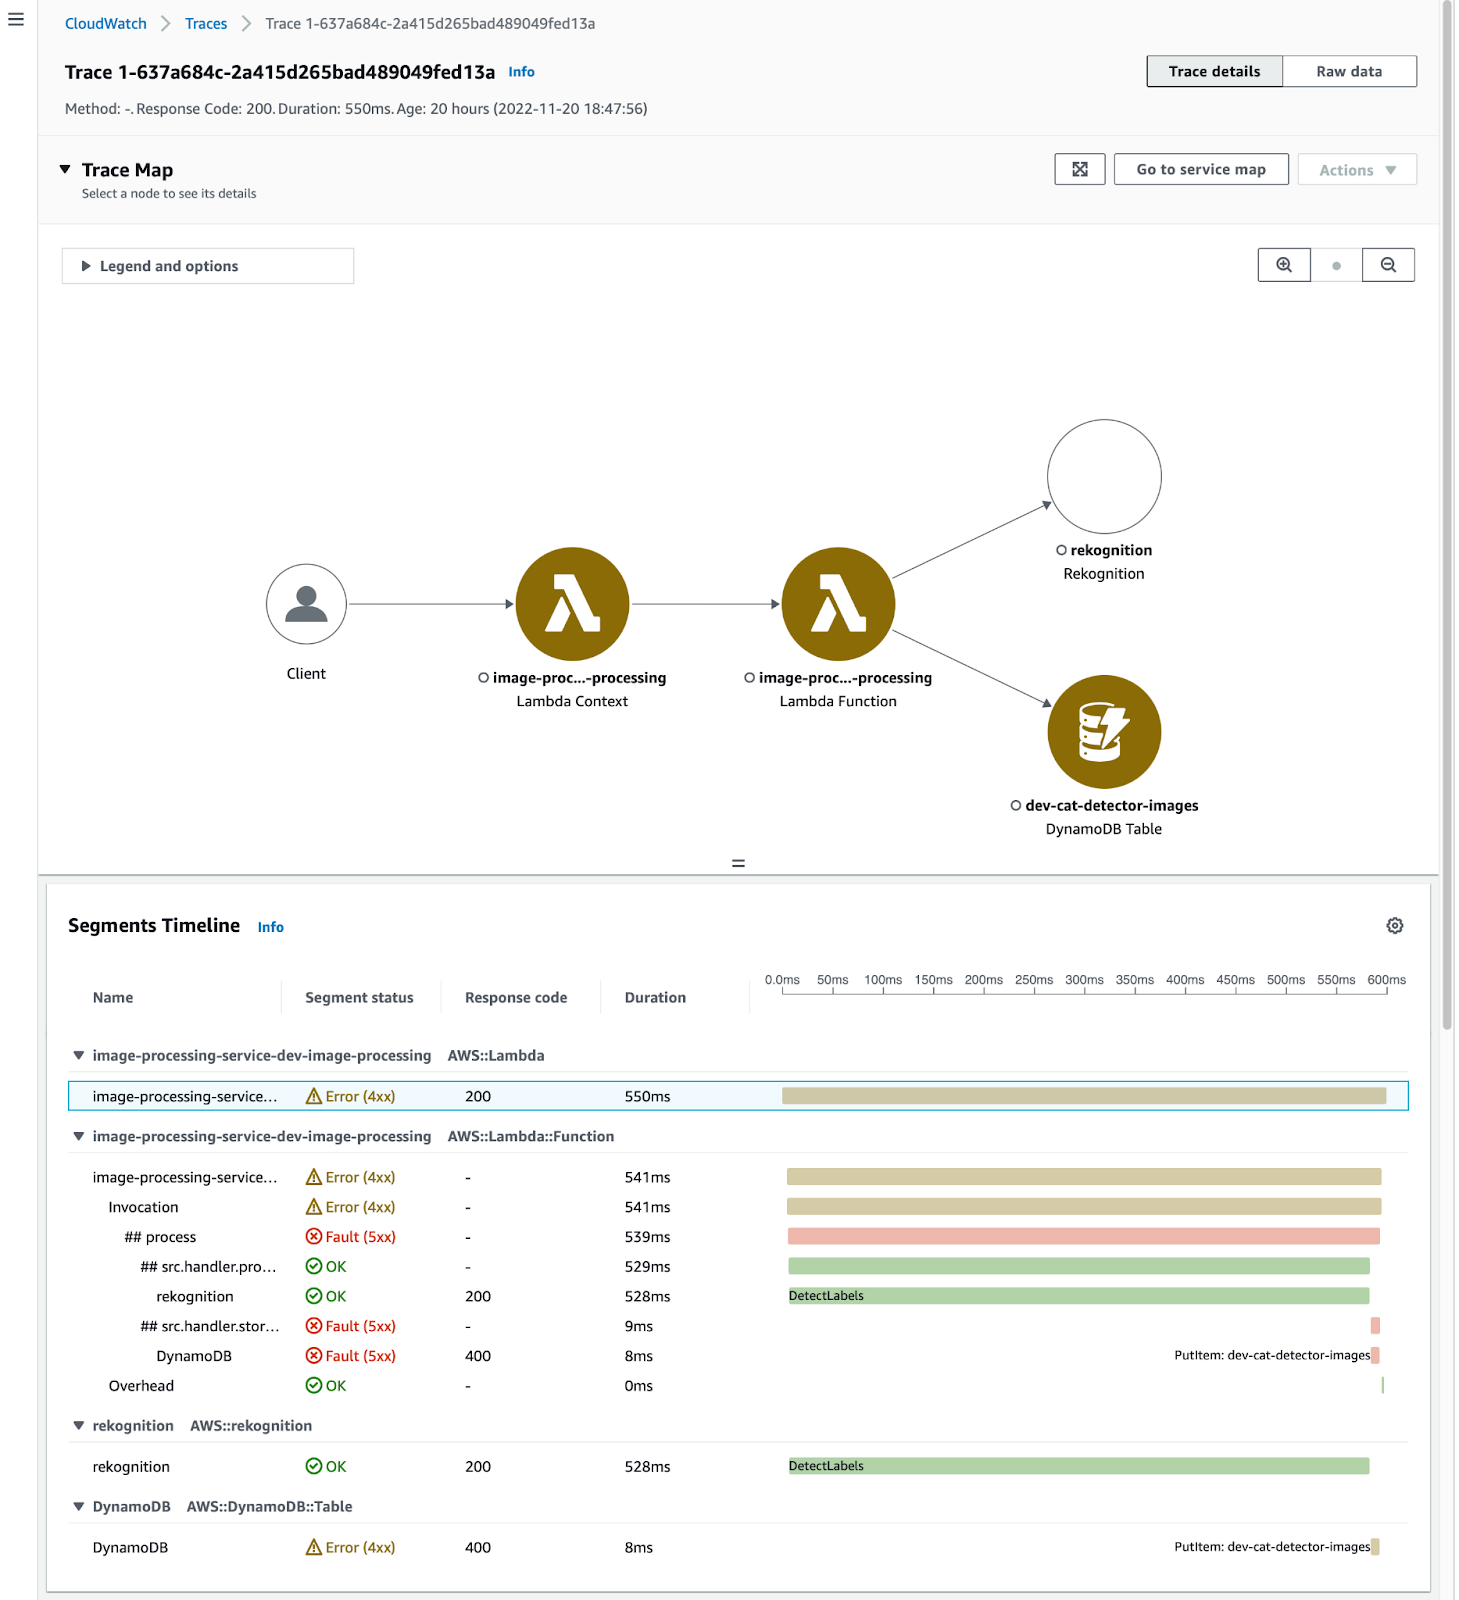Go to CloudWatch breadcrumb

pyautogui.click(x=106, y=23)
